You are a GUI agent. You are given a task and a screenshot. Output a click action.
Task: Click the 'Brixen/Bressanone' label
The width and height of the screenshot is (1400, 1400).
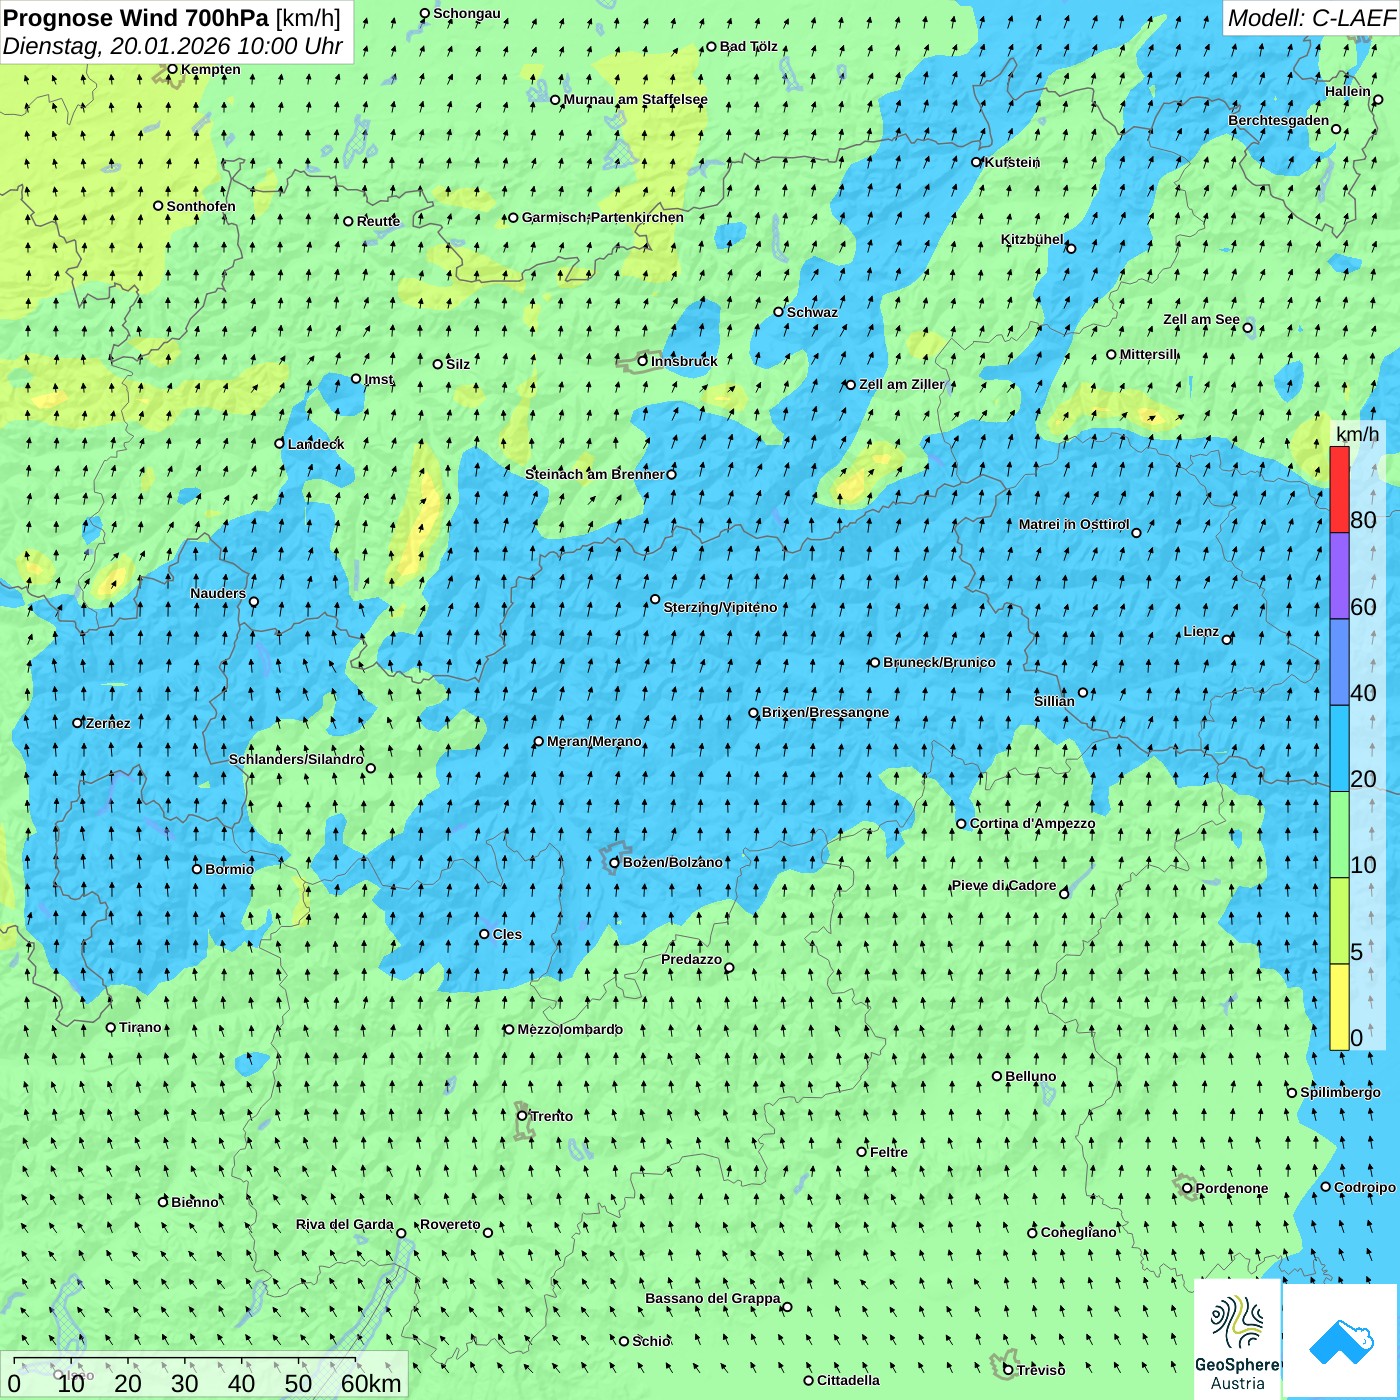click(826, 712)
